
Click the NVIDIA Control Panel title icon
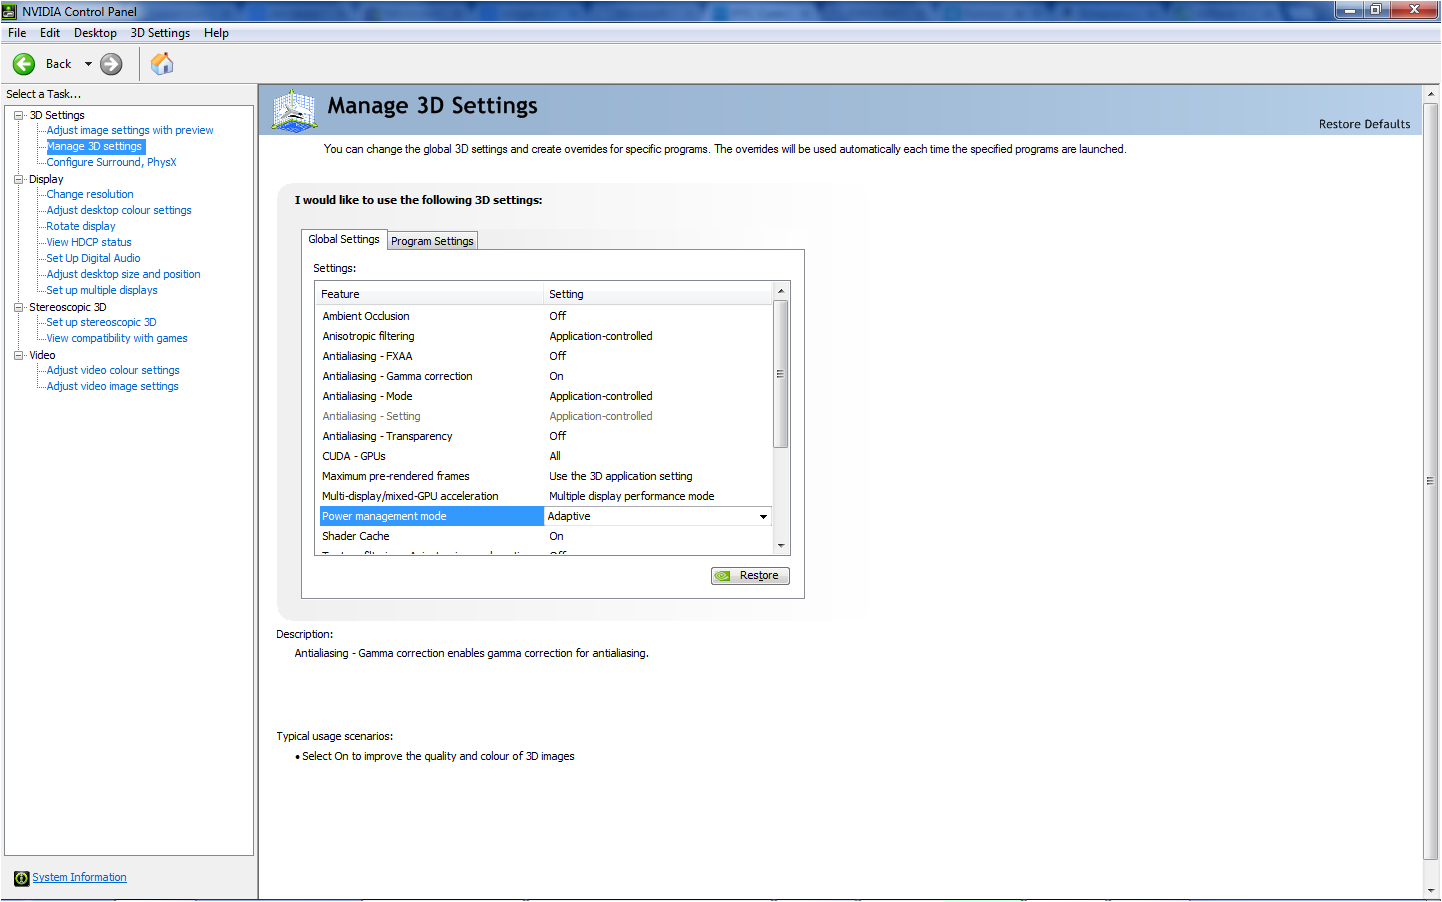tap(10, 11)
